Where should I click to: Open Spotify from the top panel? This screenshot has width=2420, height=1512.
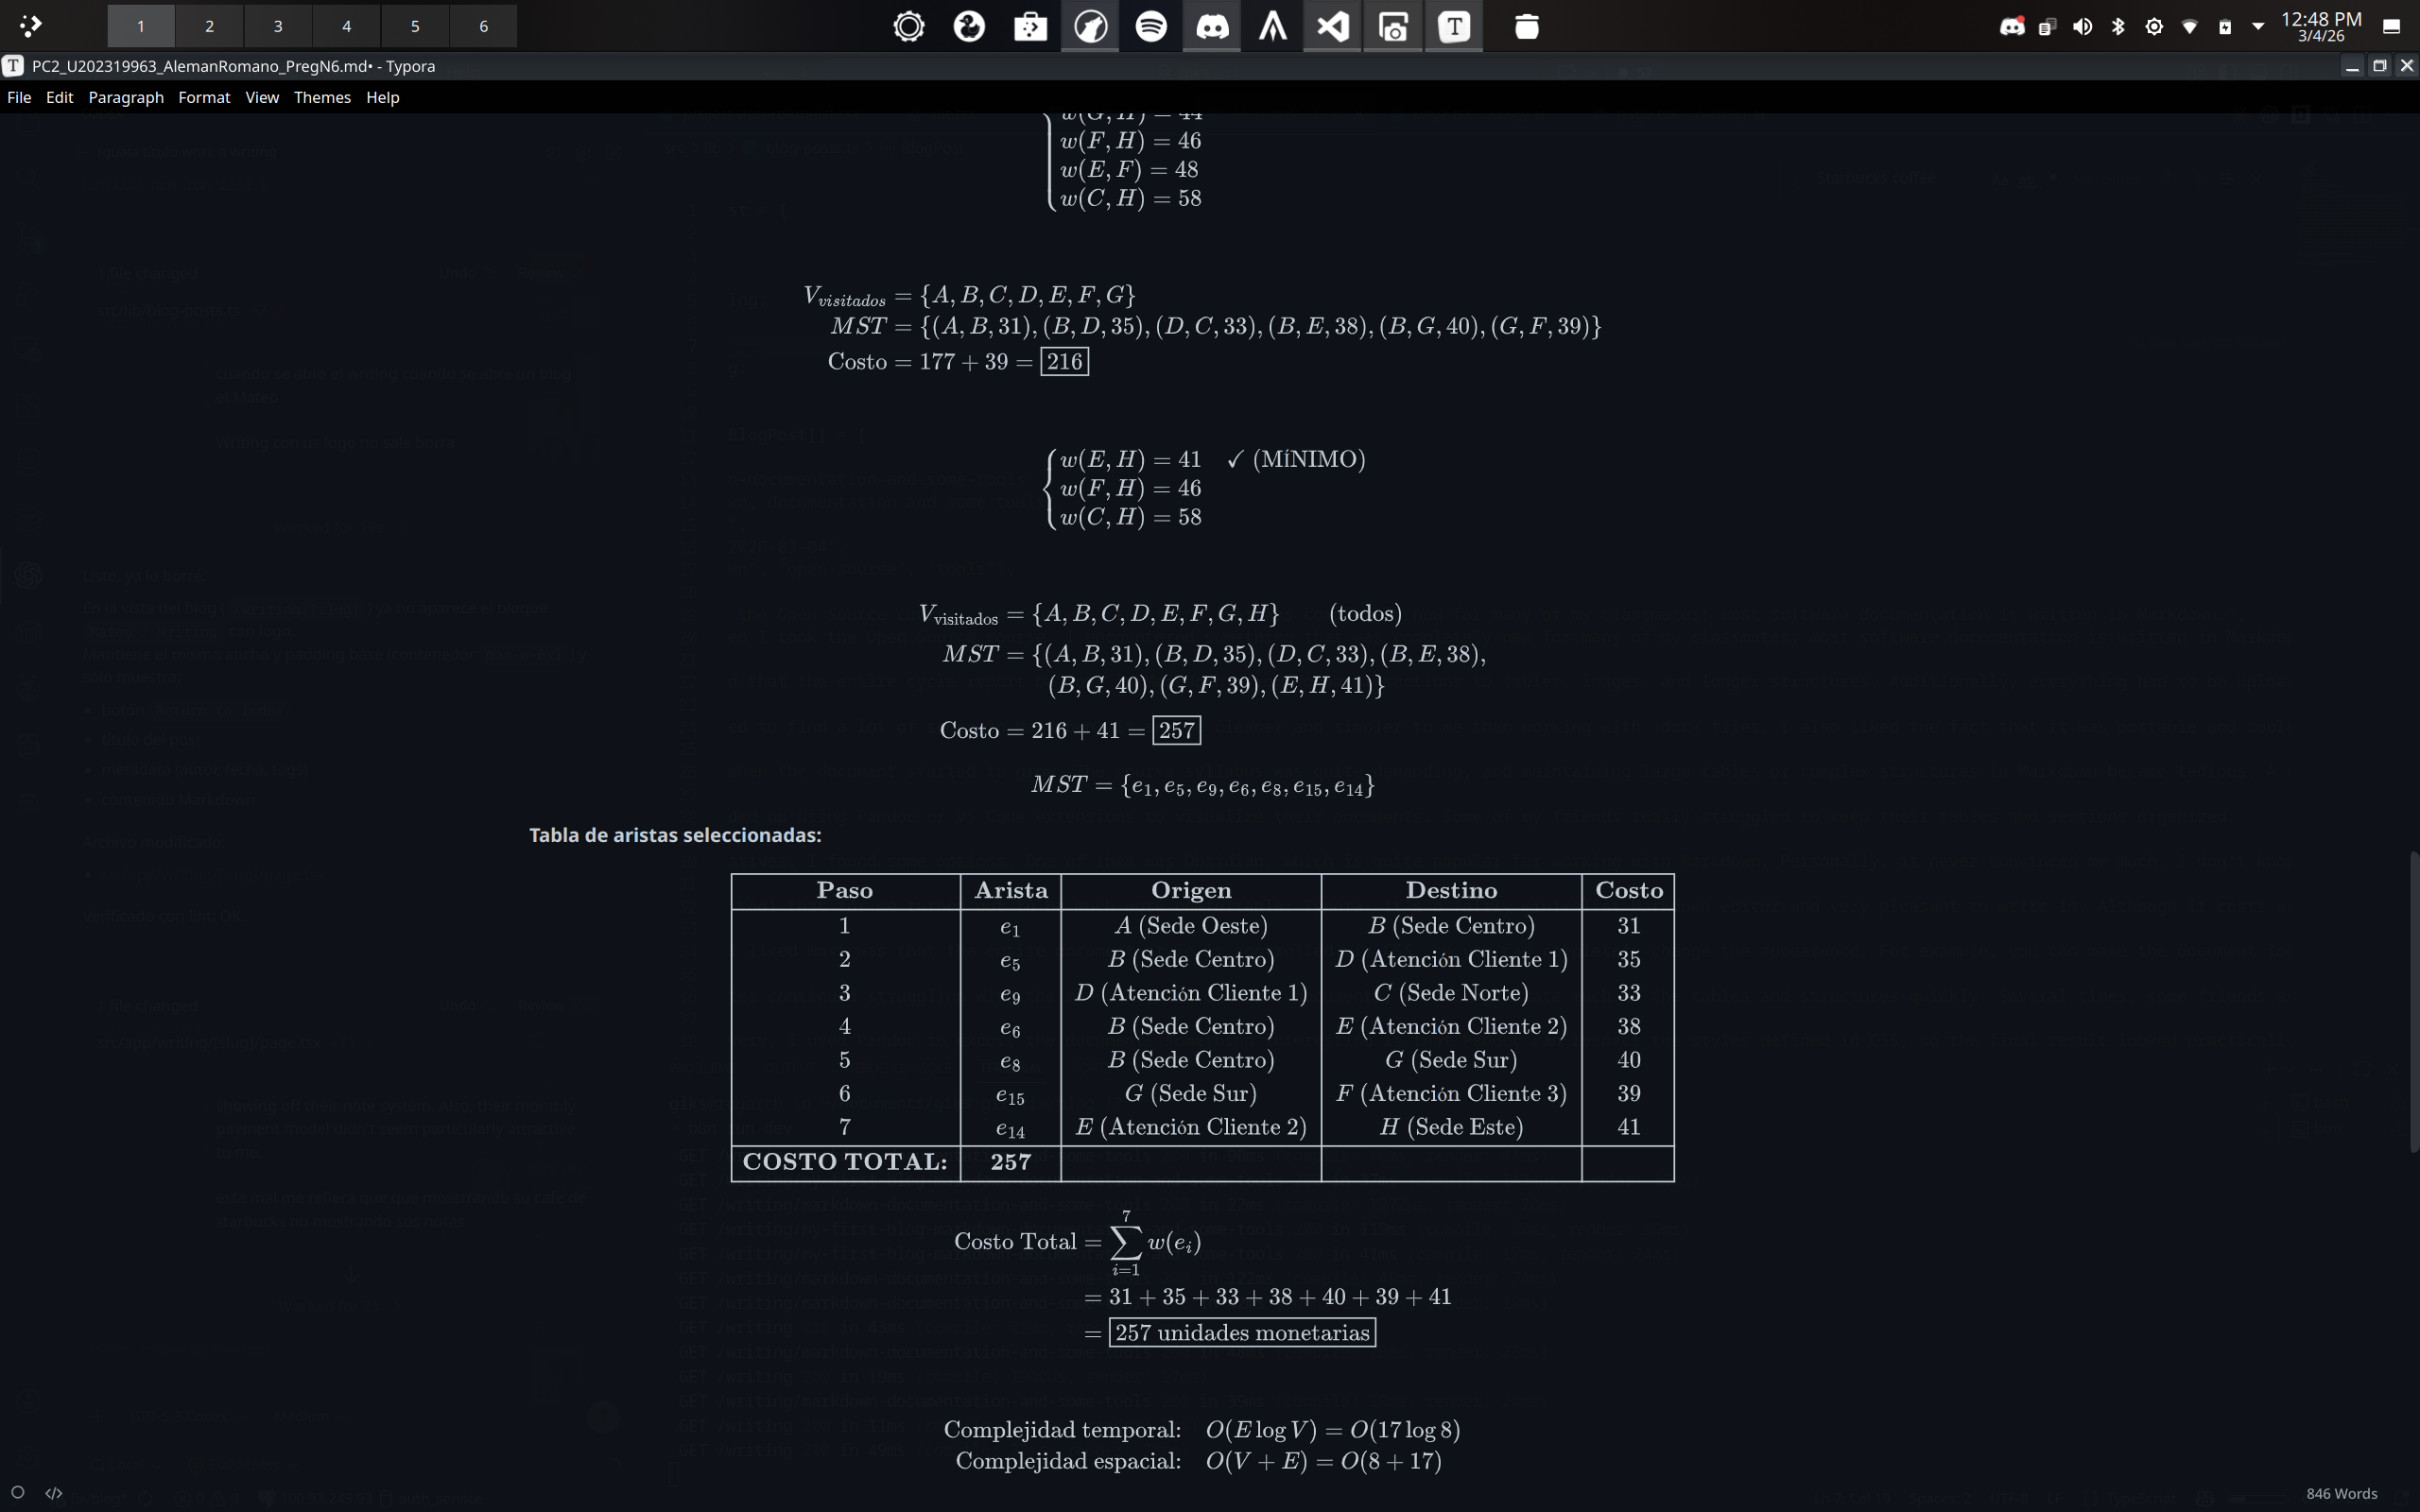[x=1151, y=26]
